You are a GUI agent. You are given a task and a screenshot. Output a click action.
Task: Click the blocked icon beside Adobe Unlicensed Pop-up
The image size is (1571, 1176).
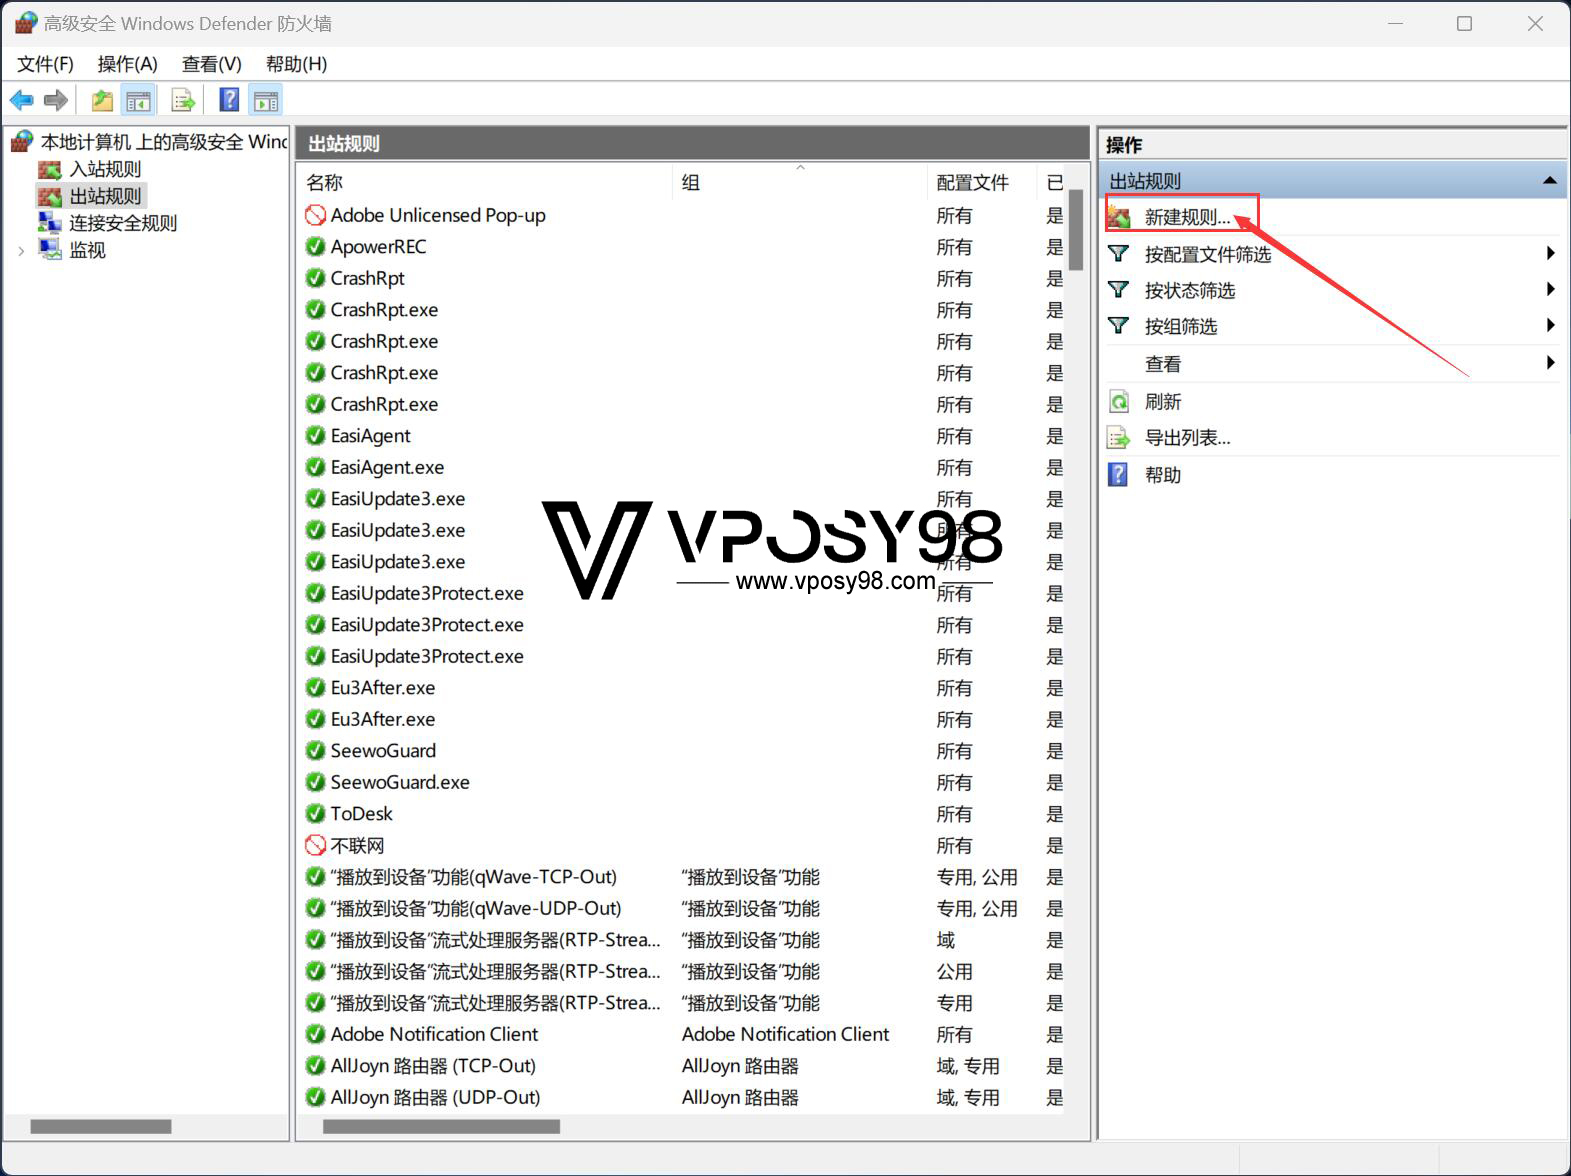tap(315, 215)
